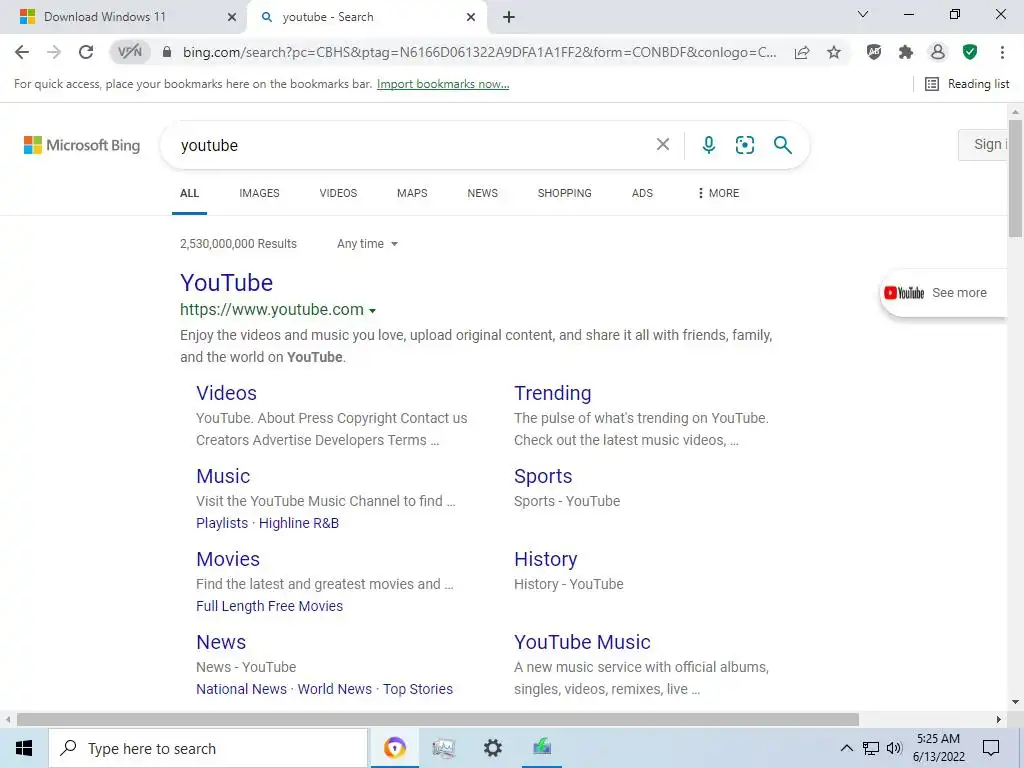Expand the MORE search categories menu
Viewport: 1024px width, 768px height.
point(718,193)
